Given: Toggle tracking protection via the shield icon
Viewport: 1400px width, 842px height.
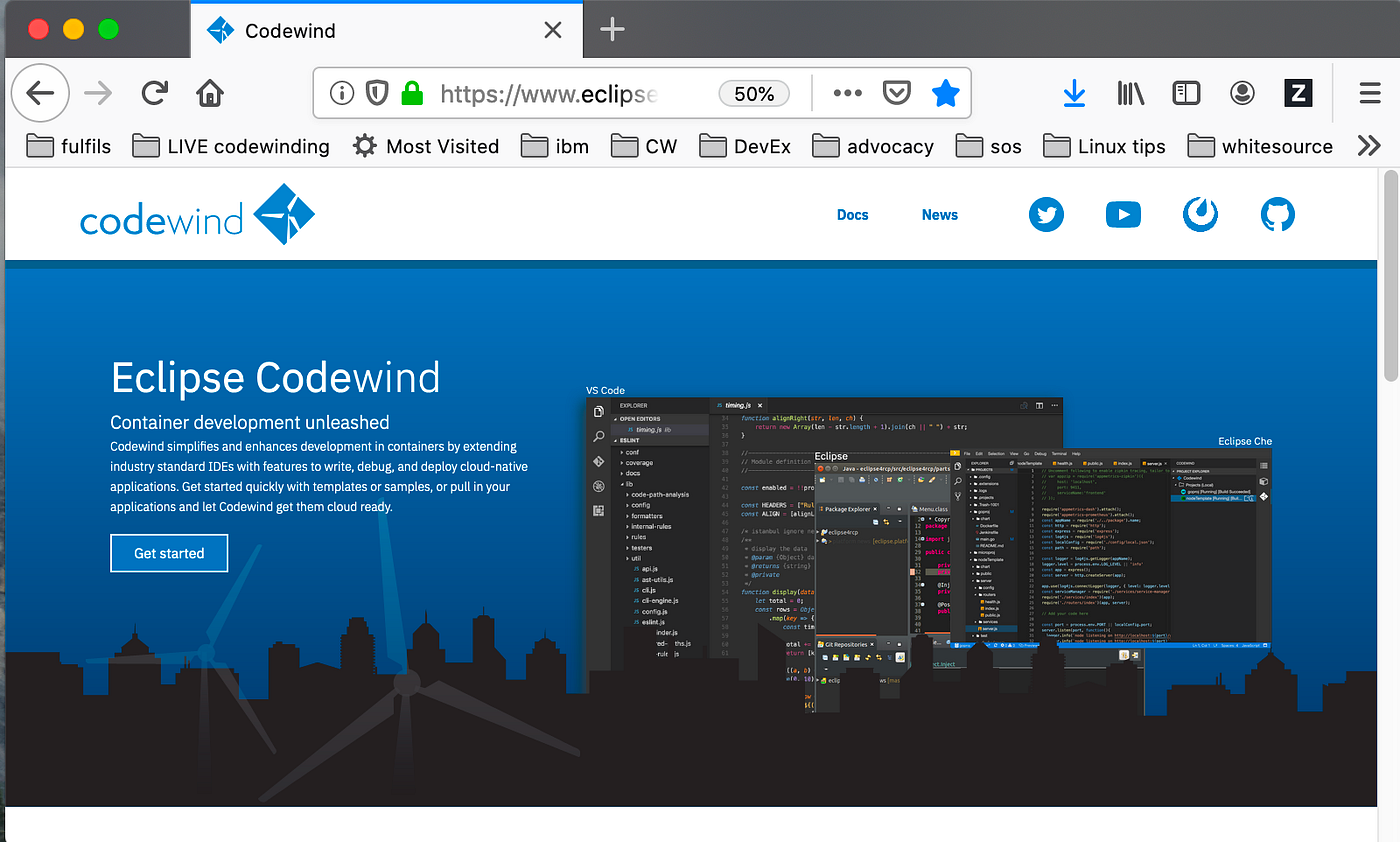Looking at the screenshot, I should point(377,92).
